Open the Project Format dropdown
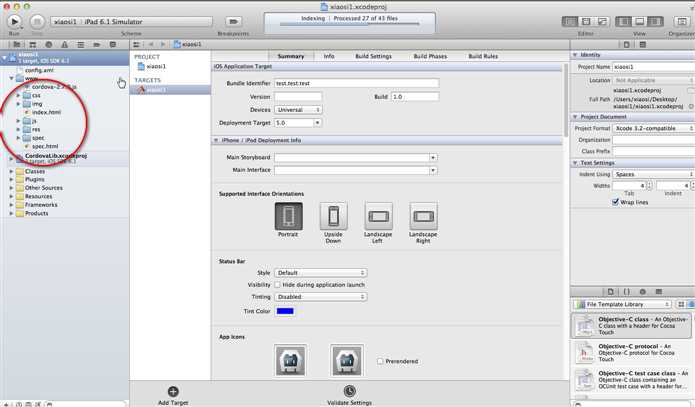The width and height of the screenshot is (695, 407). (653, 128)
